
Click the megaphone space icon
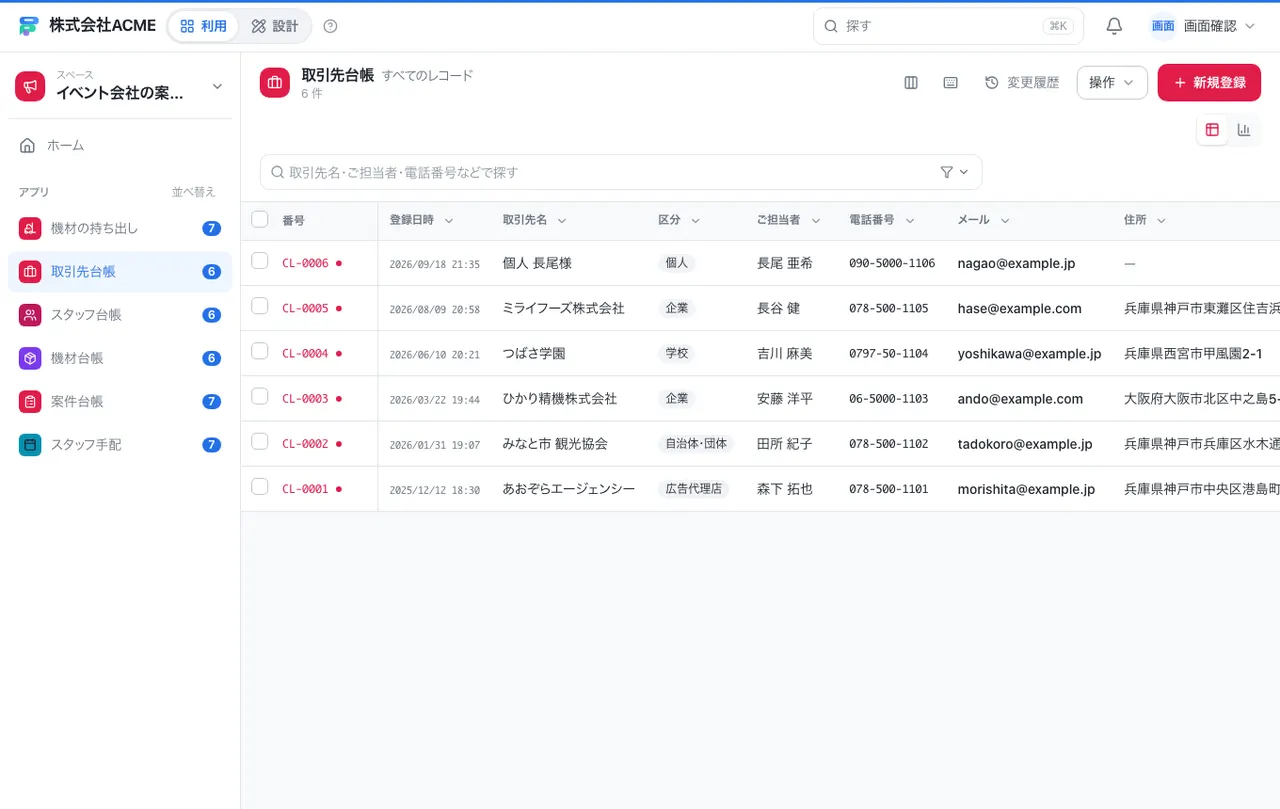point(30,87)
